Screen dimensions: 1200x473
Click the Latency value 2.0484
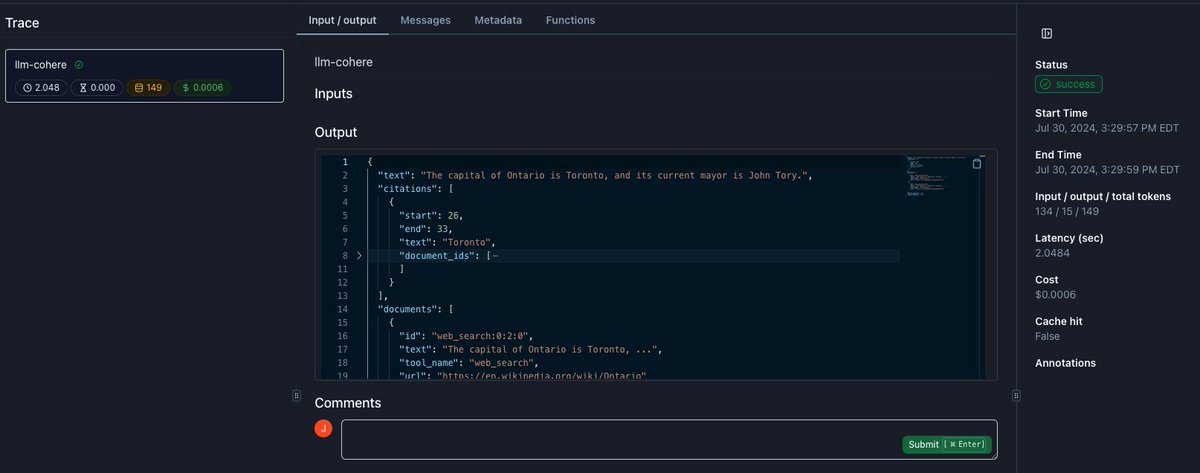(1052, 253)
